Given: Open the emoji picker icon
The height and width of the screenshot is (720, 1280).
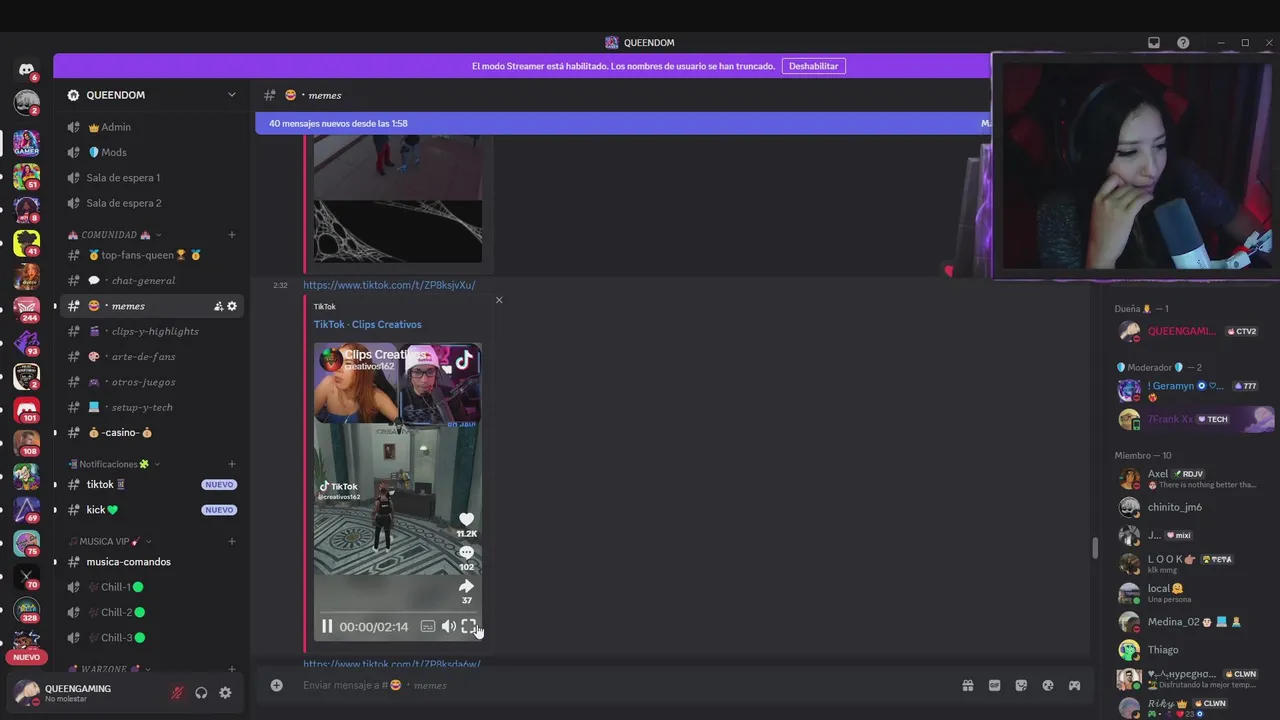Looking at the screenshot, I should pos(1048,685).
